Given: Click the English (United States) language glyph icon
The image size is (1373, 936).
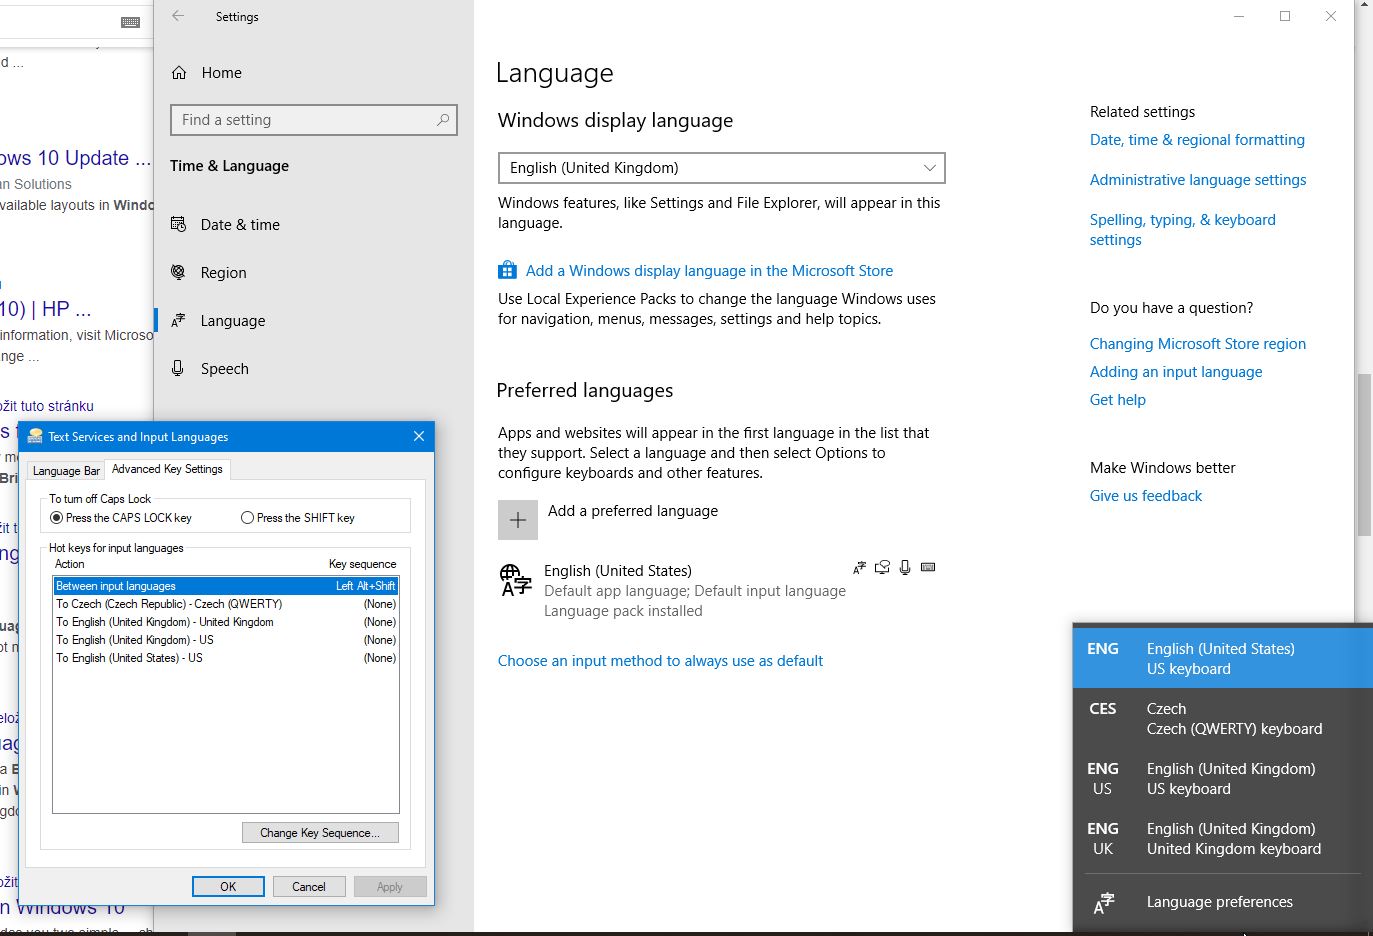Looking at the screenshot, I should pos(515,580).
